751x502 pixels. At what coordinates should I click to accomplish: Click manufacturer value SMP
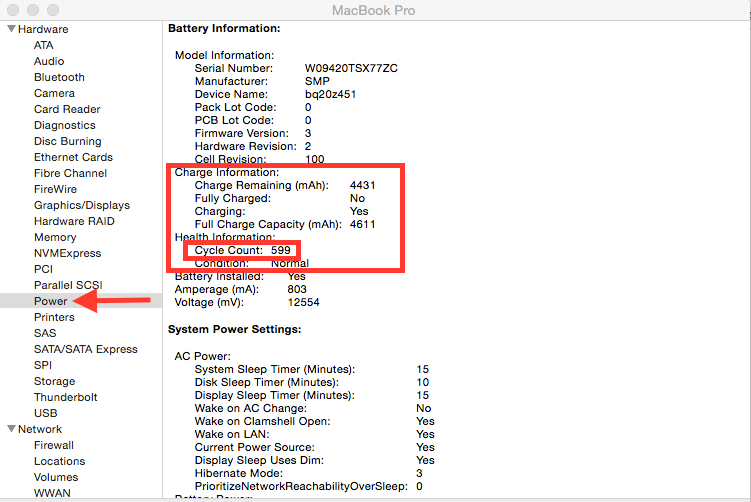[317, 81]
